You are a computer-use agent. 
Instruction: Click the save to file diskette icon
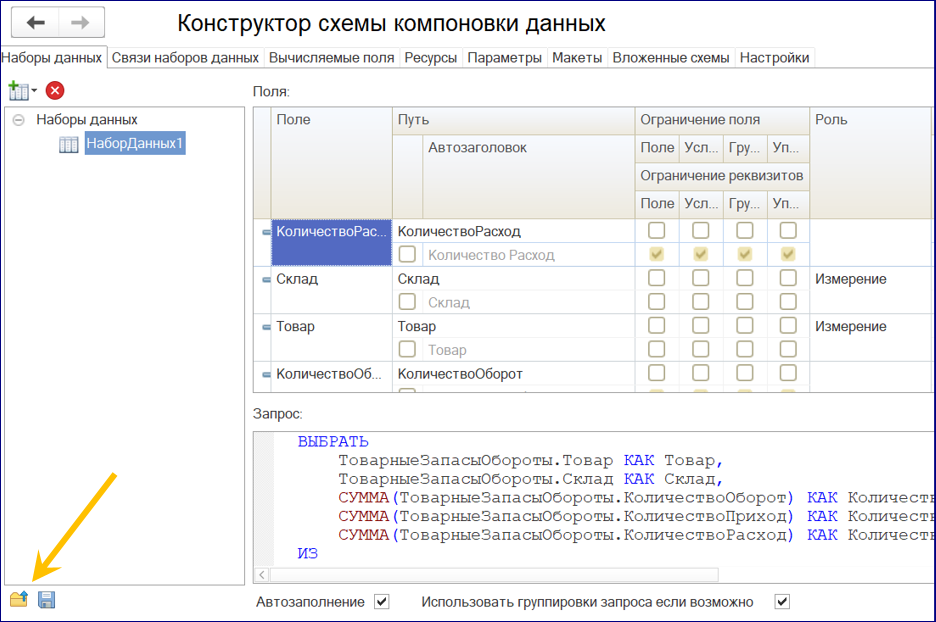point(46,600)
